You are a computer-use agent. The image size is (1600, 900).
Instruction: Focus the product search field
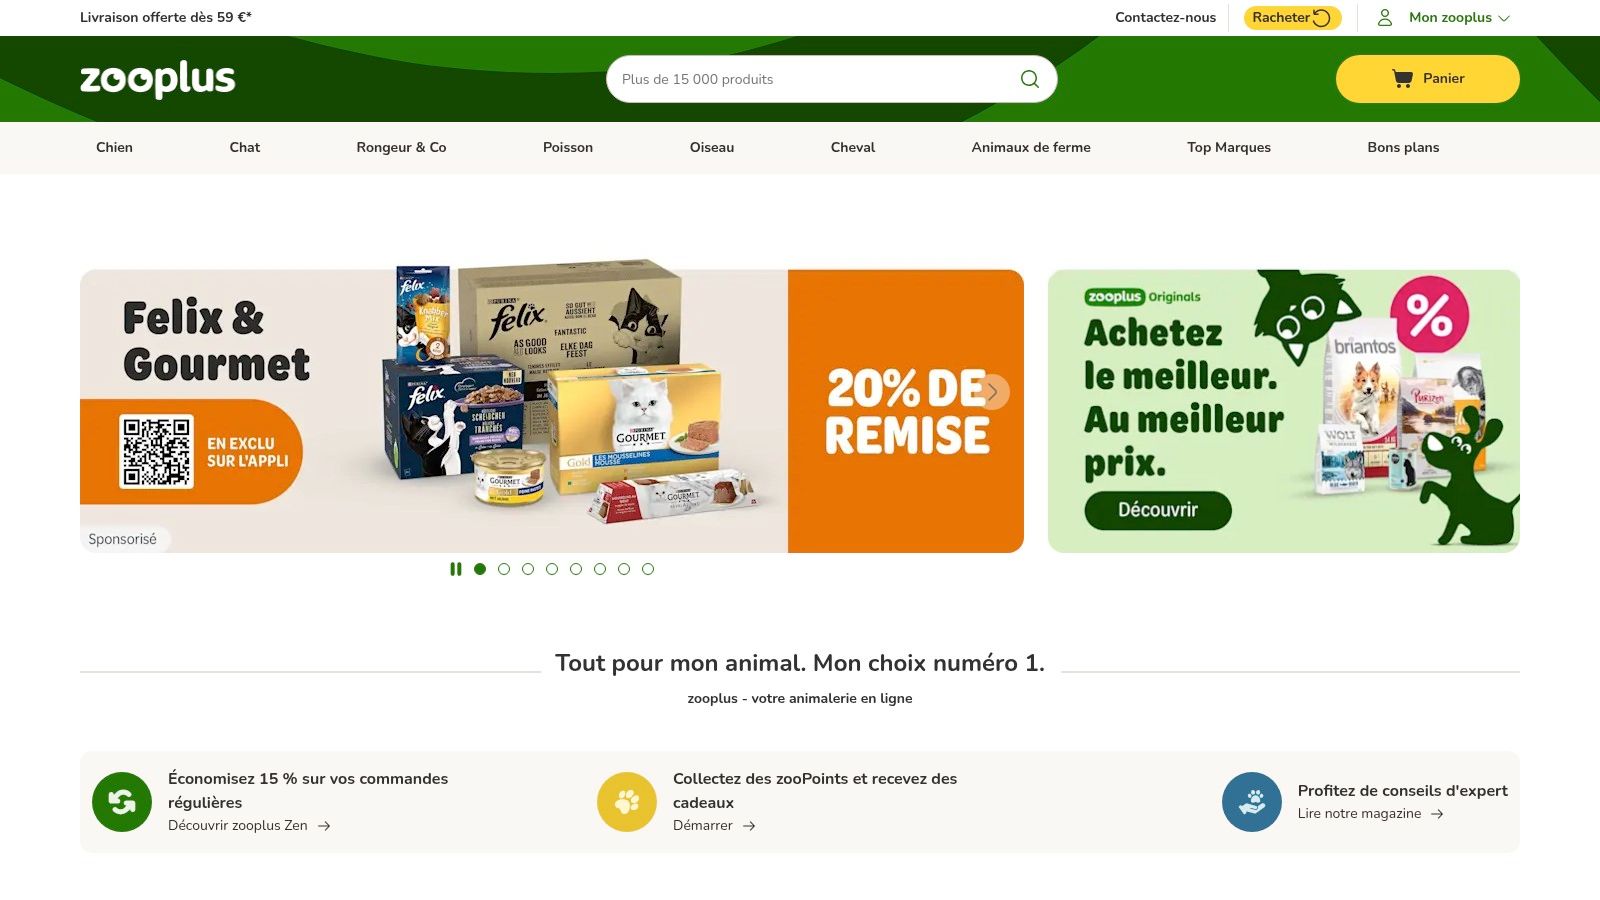(815, 79)
